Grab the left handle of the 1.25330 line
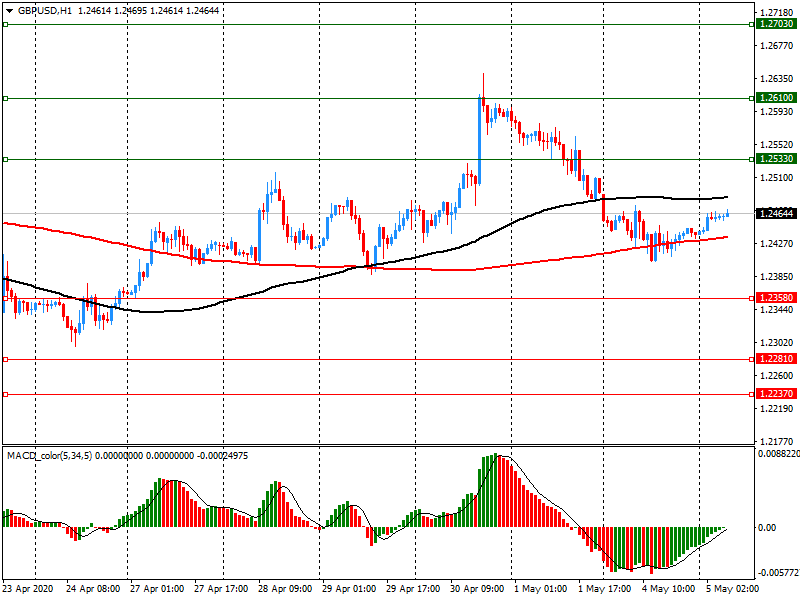The width and height of the screenshot is (800, 600). click(6, 160)
